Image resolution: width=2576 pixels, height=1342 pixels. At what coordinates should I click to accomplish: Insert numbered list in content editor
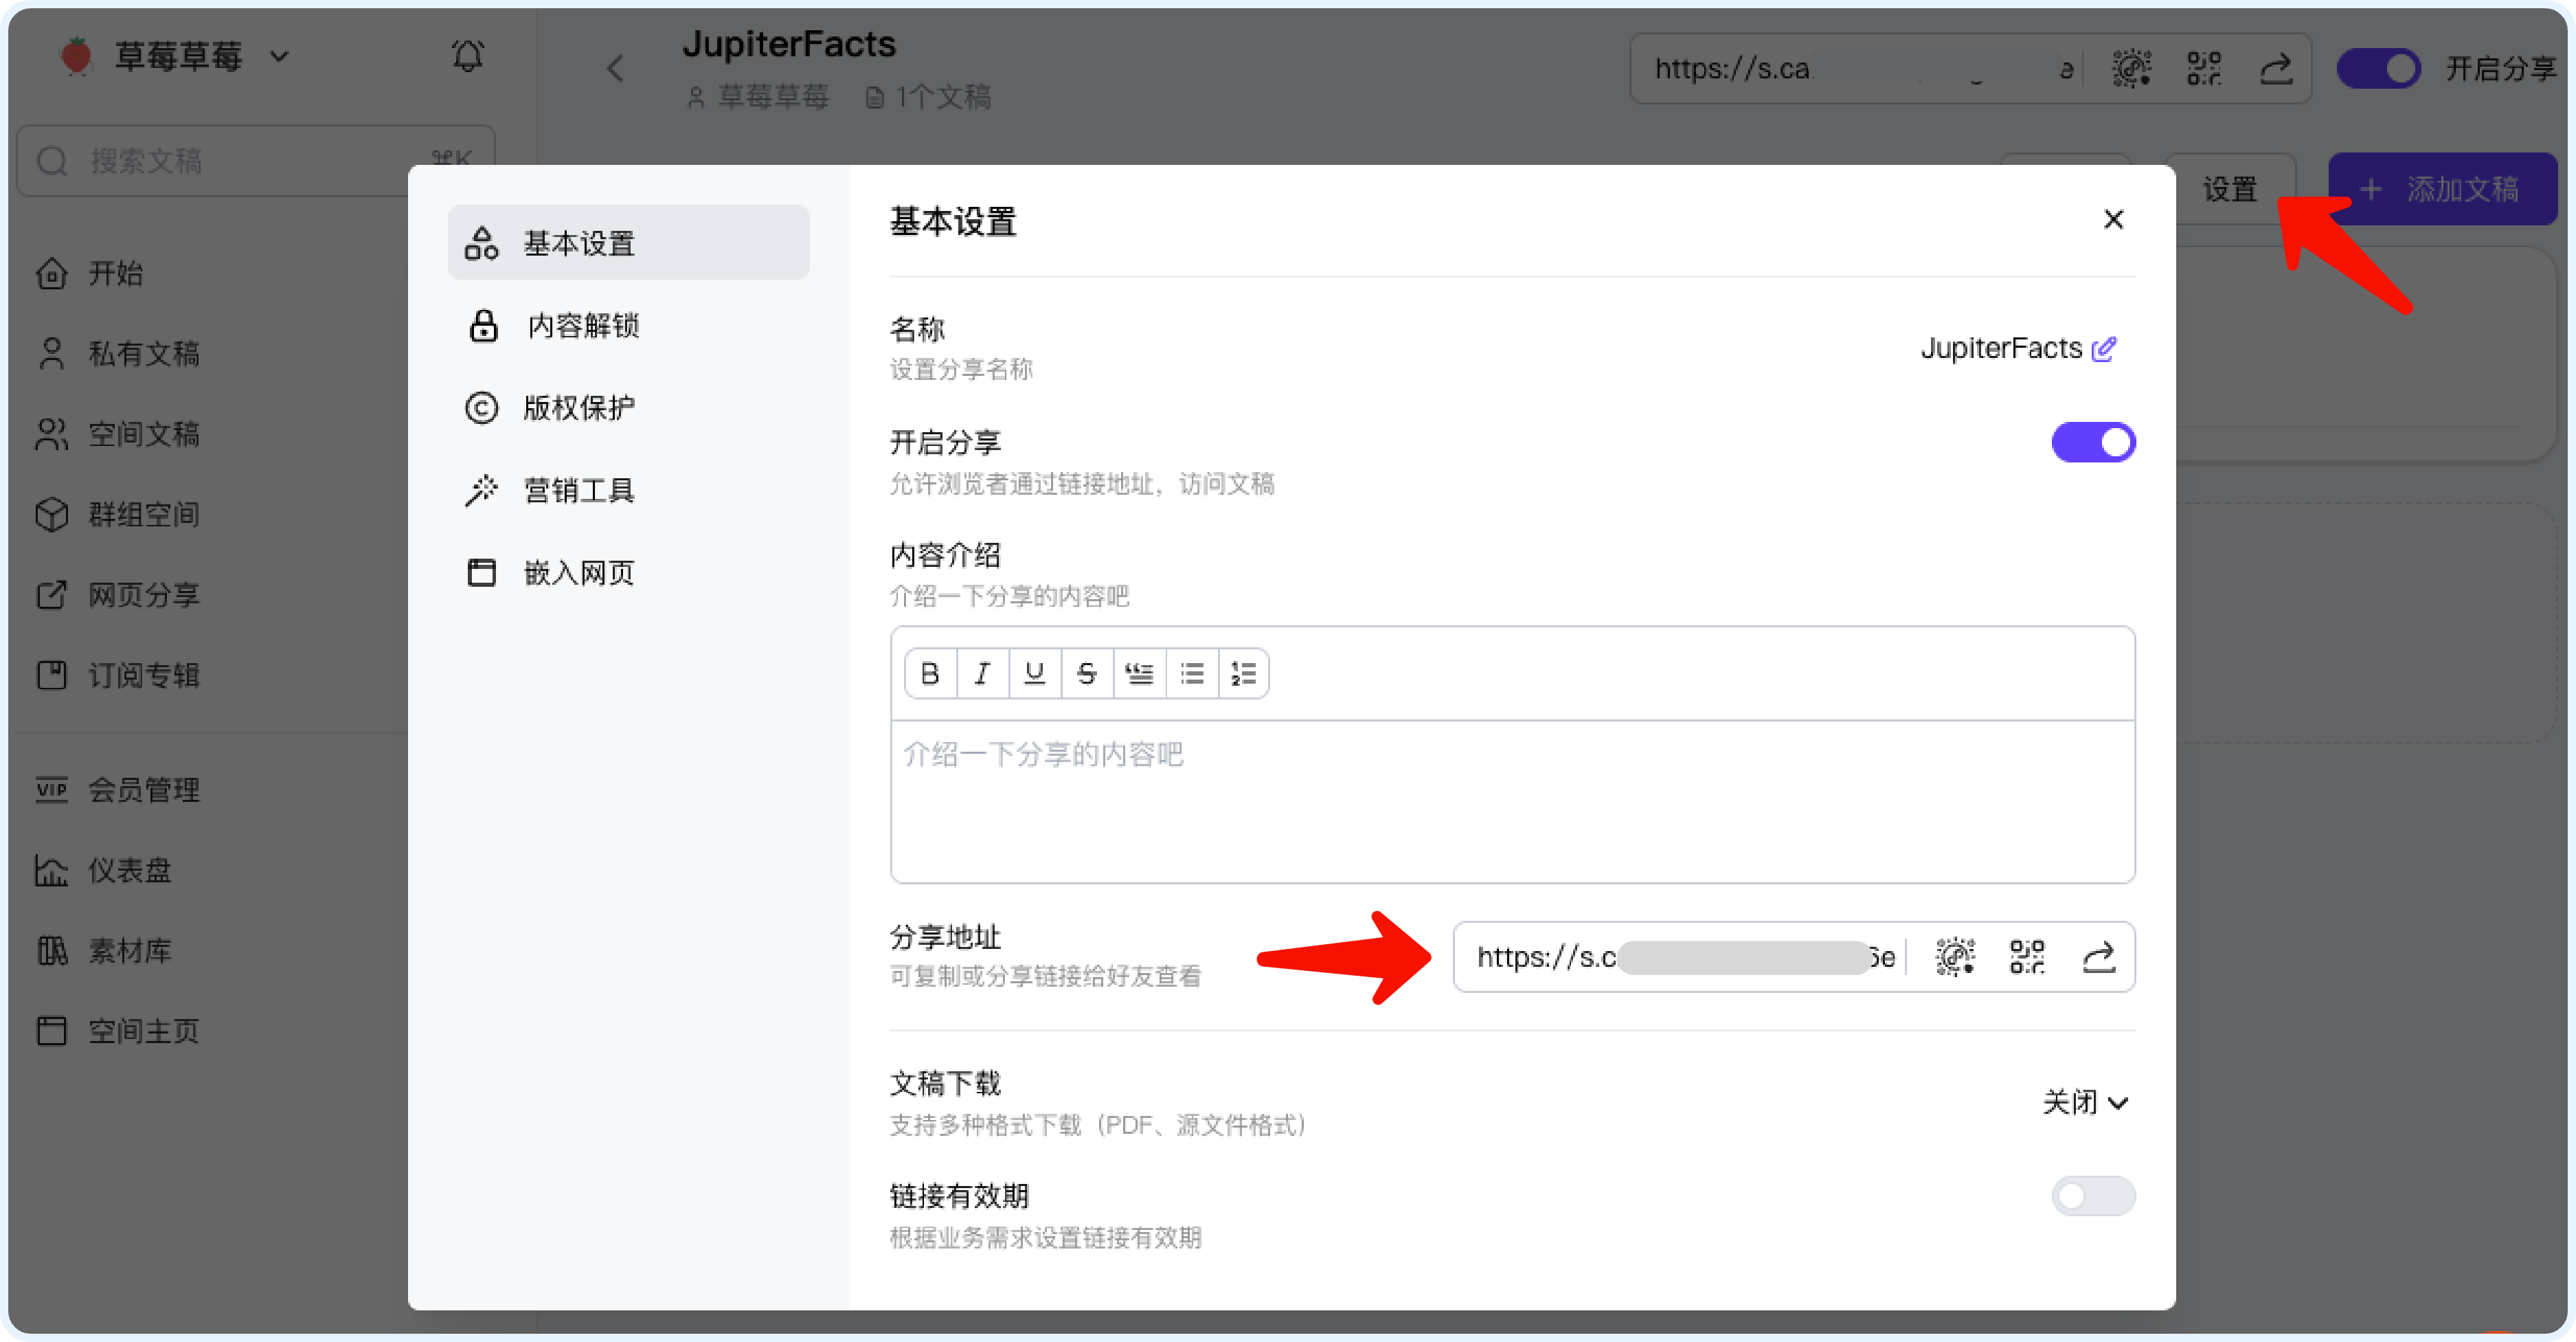(x=1243, y=673)
